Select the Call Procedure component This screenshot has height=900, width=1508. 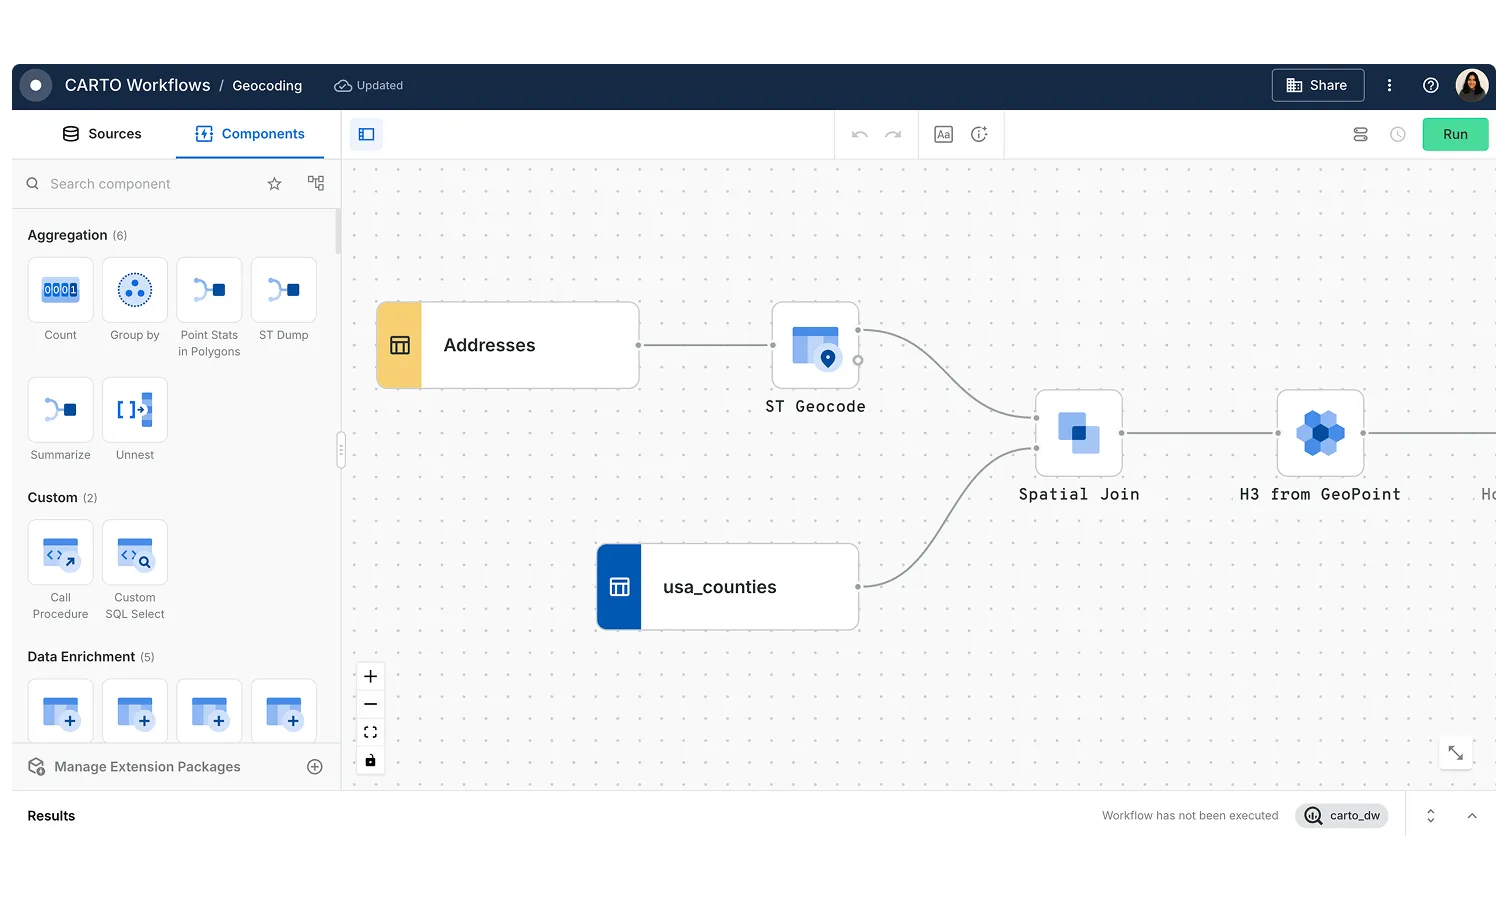point(60,552)
